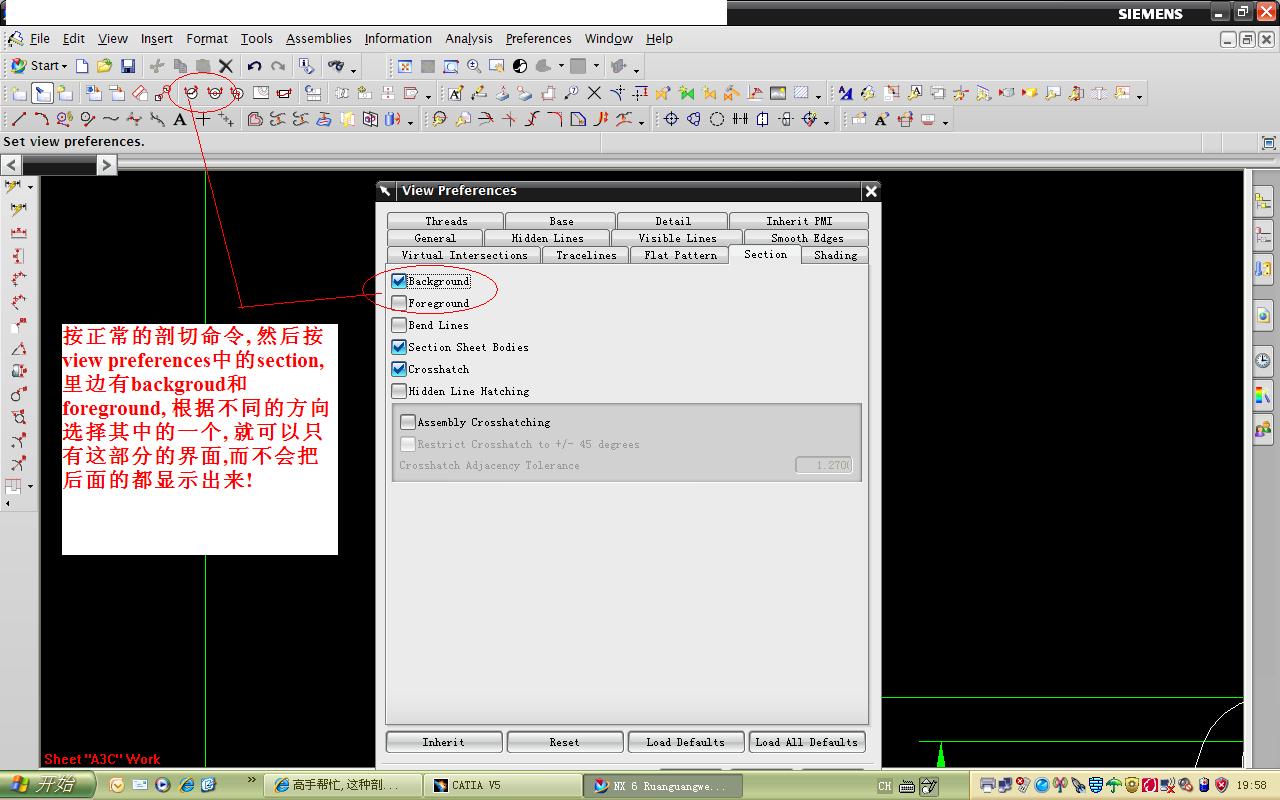
Task: Switch to the Smooth Edges tab
Action: coord(807,238)
